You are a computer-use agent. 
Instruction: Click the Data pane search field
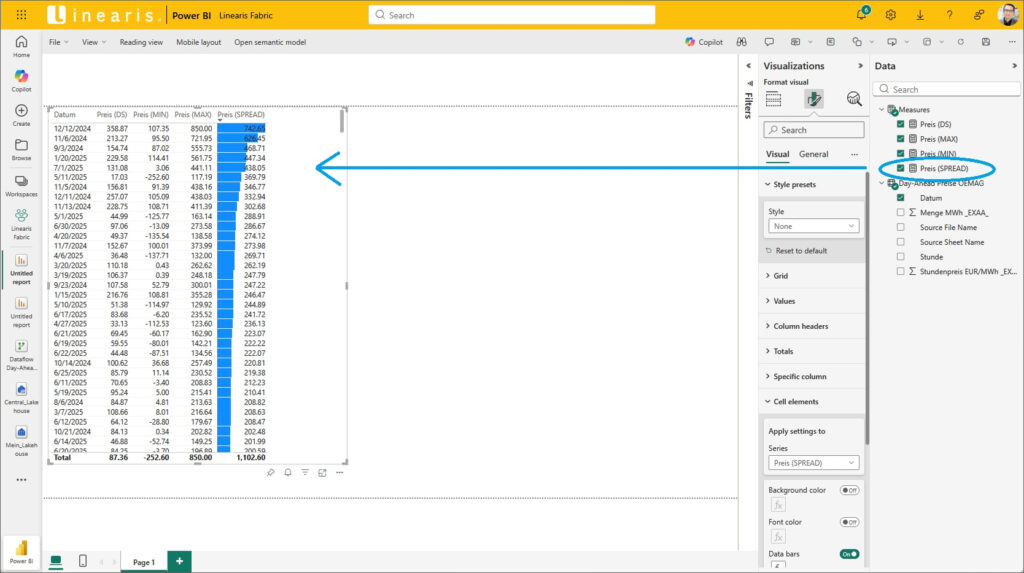click(x=950, y=89)
